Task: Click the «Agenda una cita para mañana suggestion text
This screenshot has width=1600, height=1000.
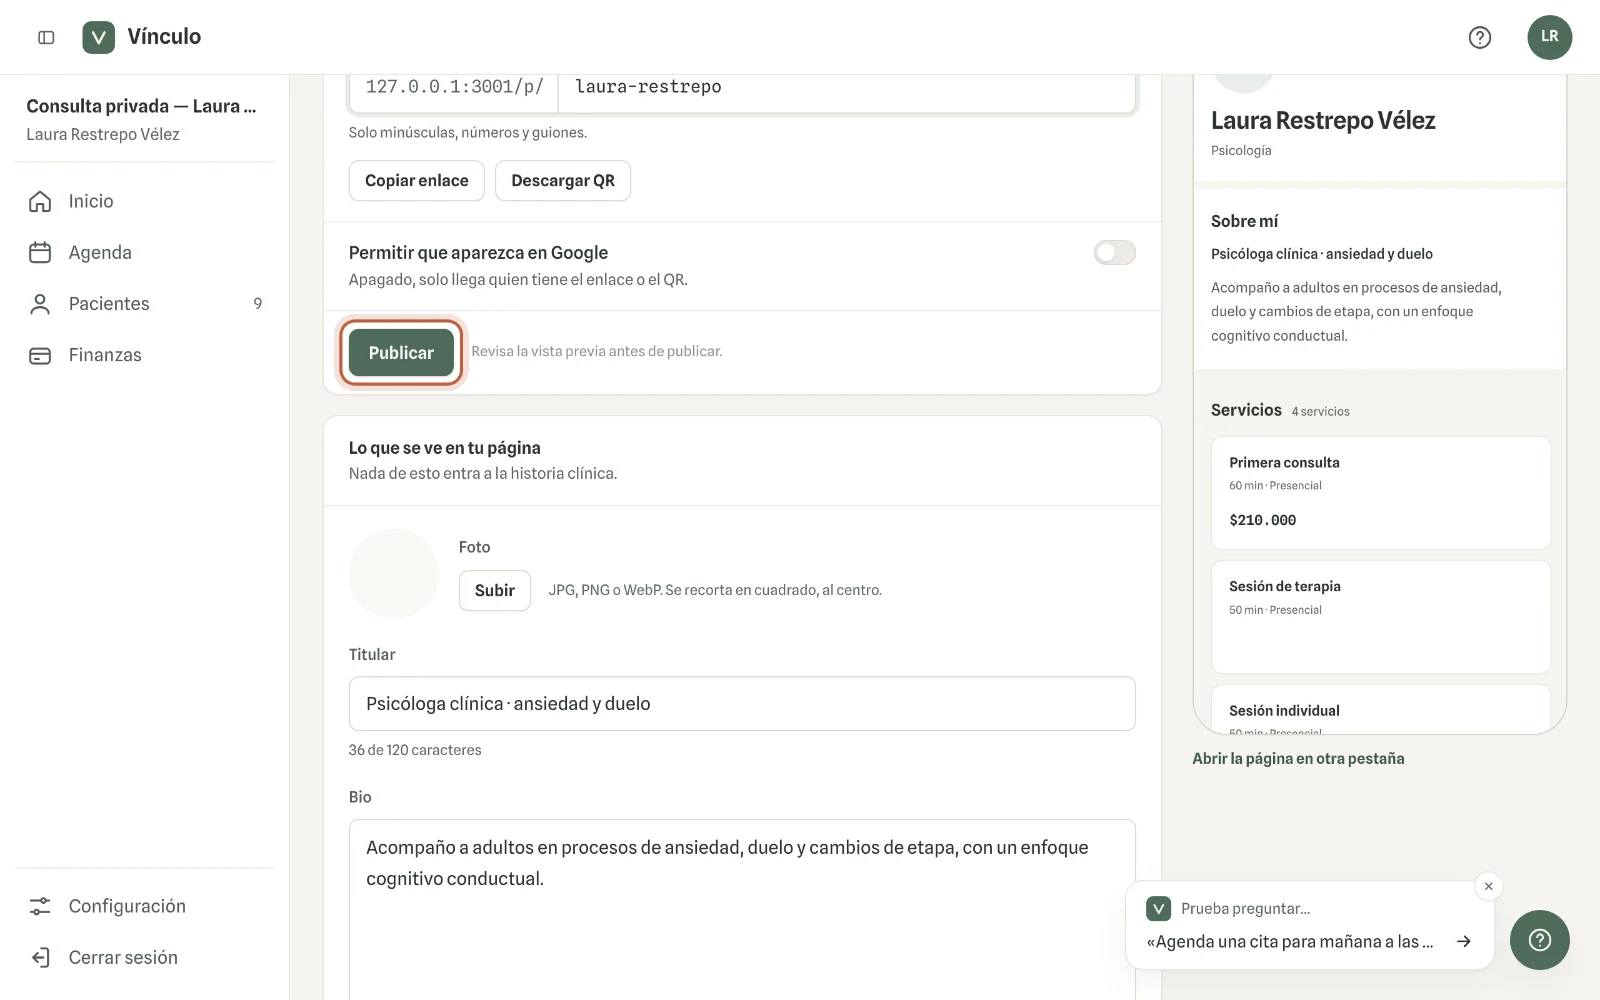Action: point(1290,941)
